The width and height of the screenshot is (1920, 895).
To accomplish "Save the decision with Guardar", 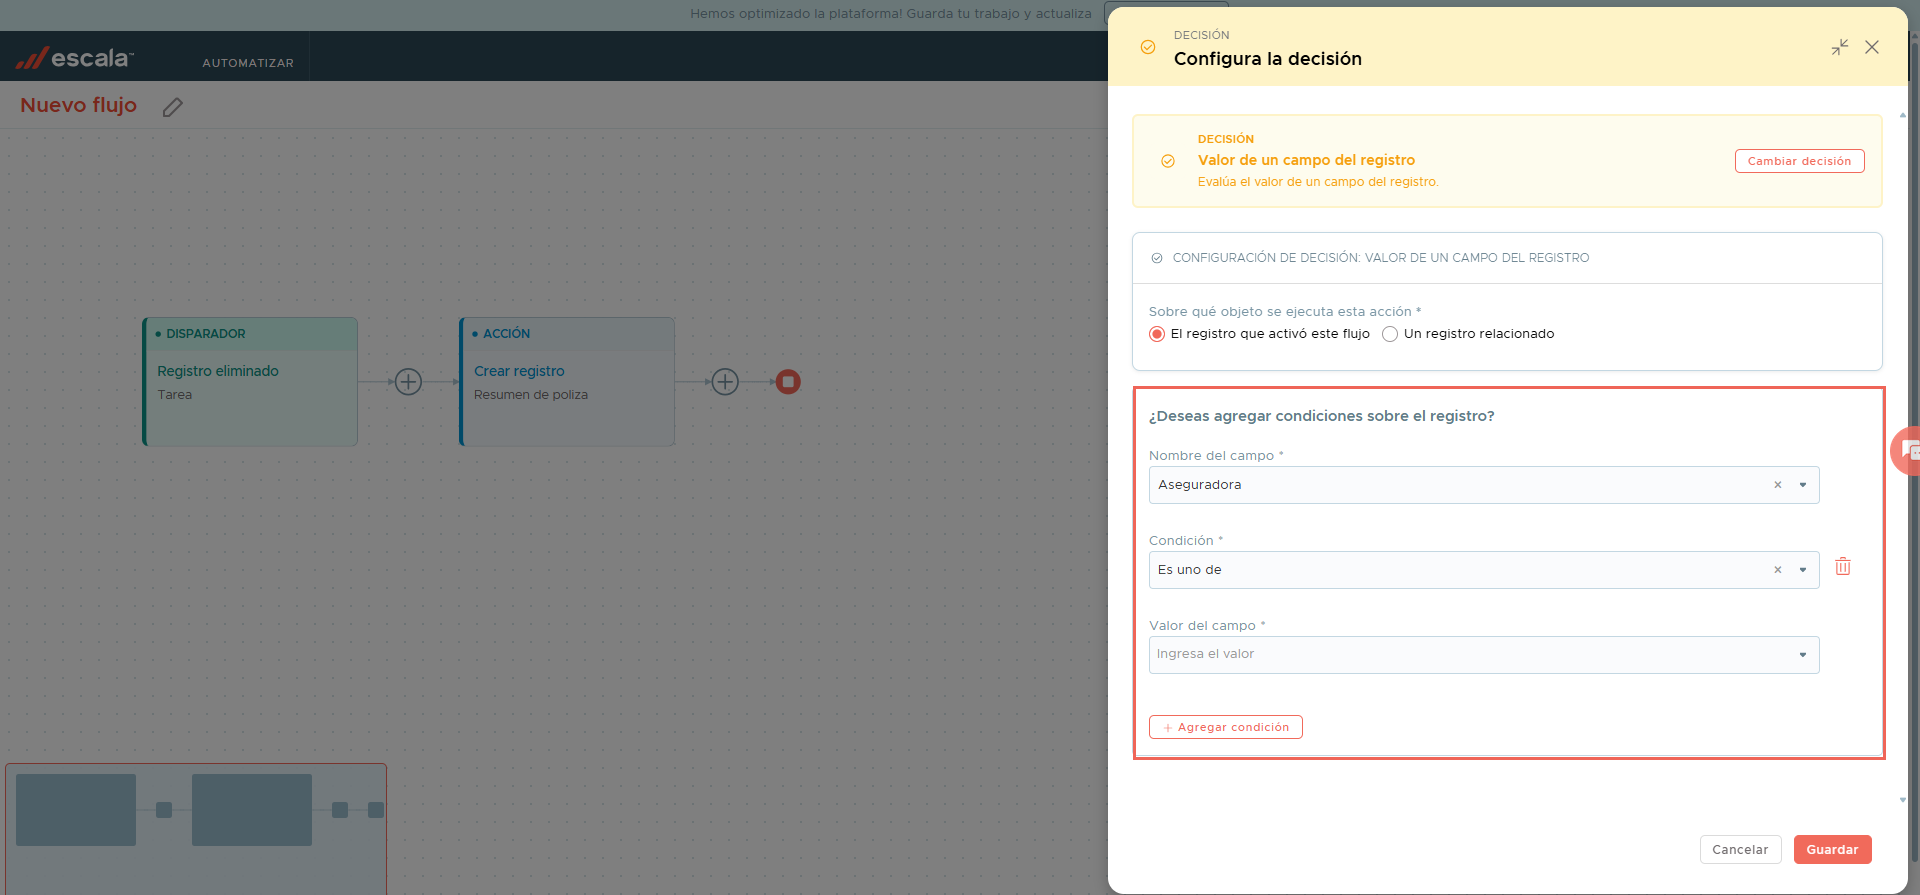I will (x=1832, y=849).
